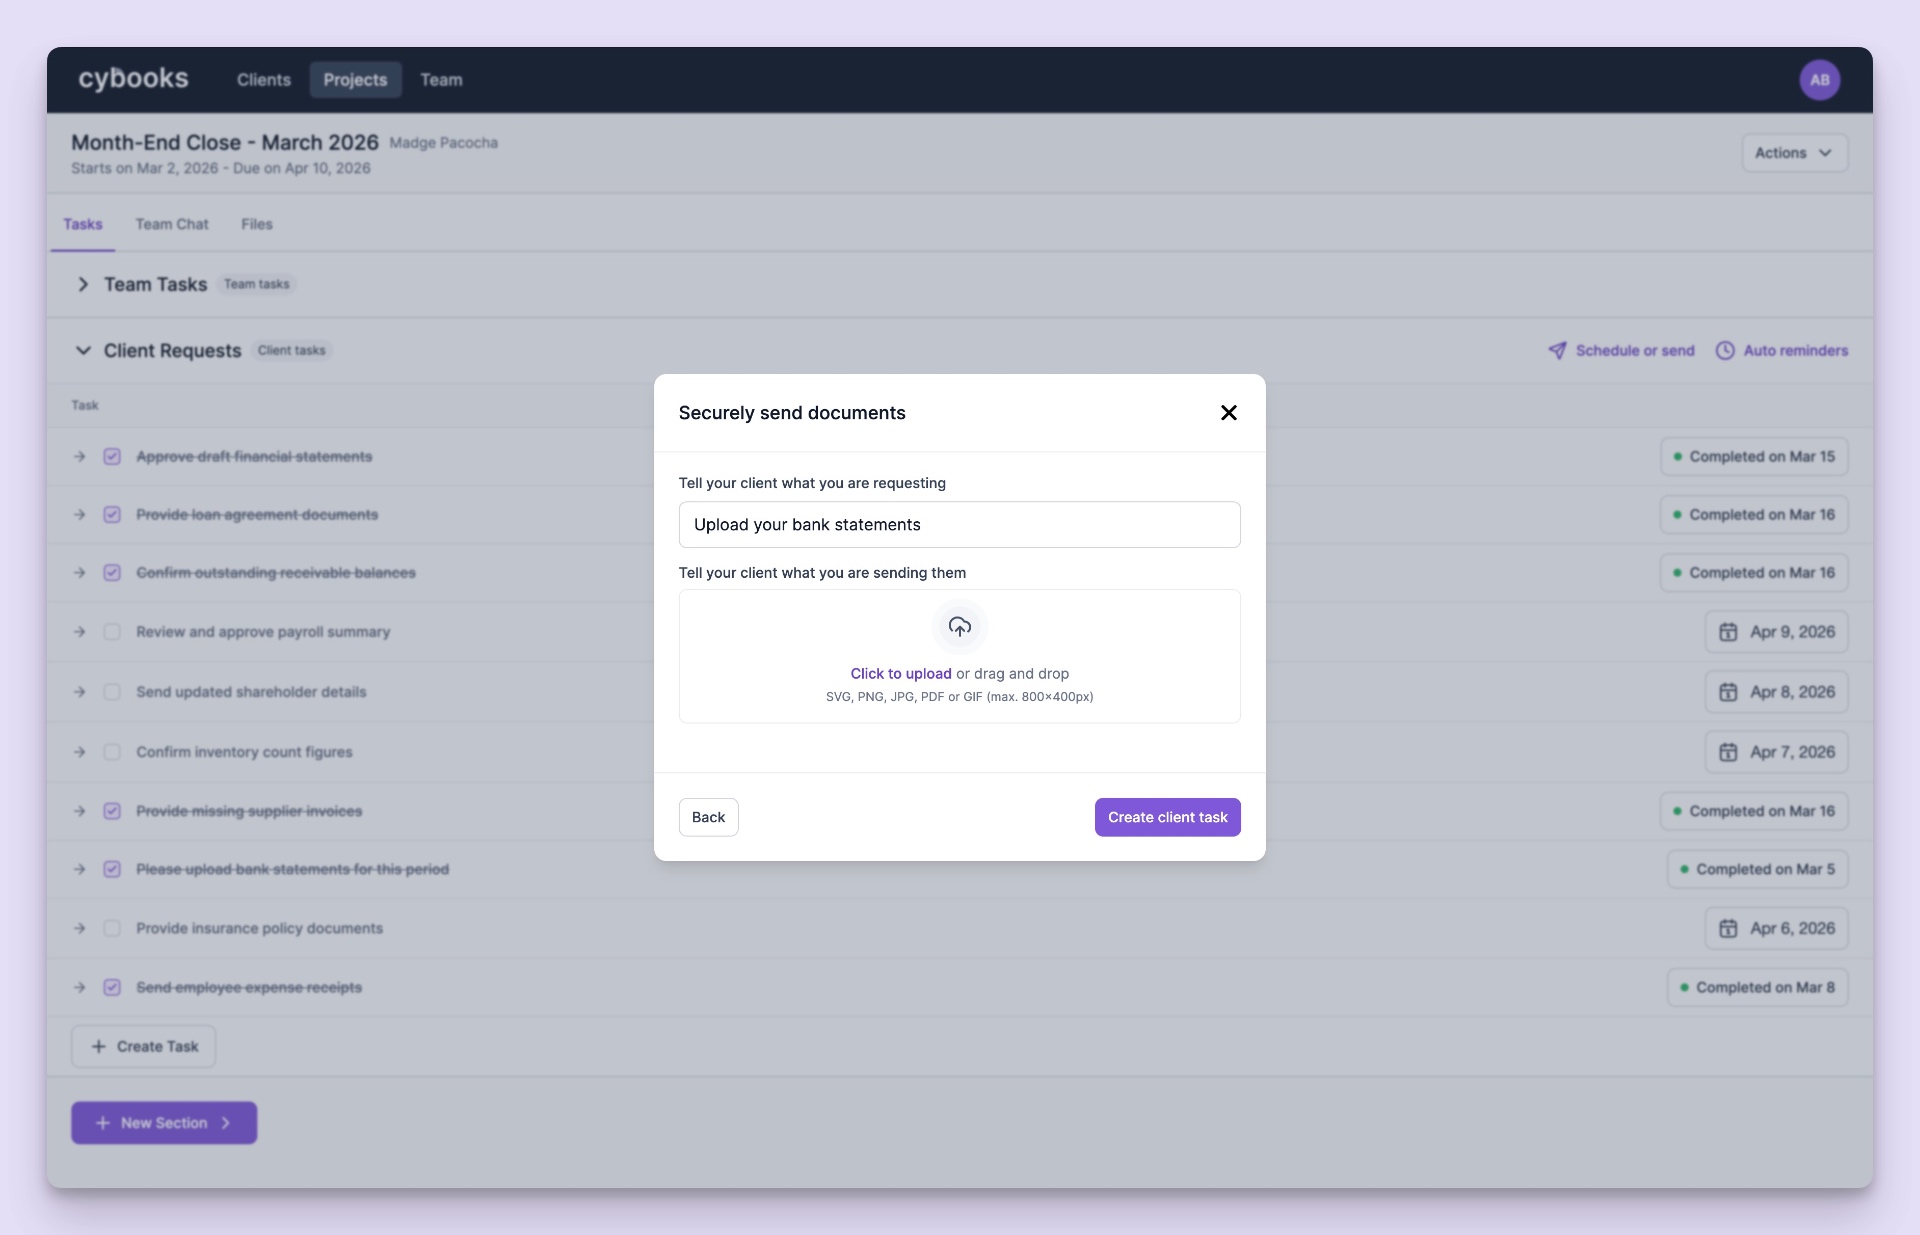The height and width of the screenshot is (1235, 1920).
Task: Click calendar icon next to Apr 8, 2026
Action: [1728, 692]
